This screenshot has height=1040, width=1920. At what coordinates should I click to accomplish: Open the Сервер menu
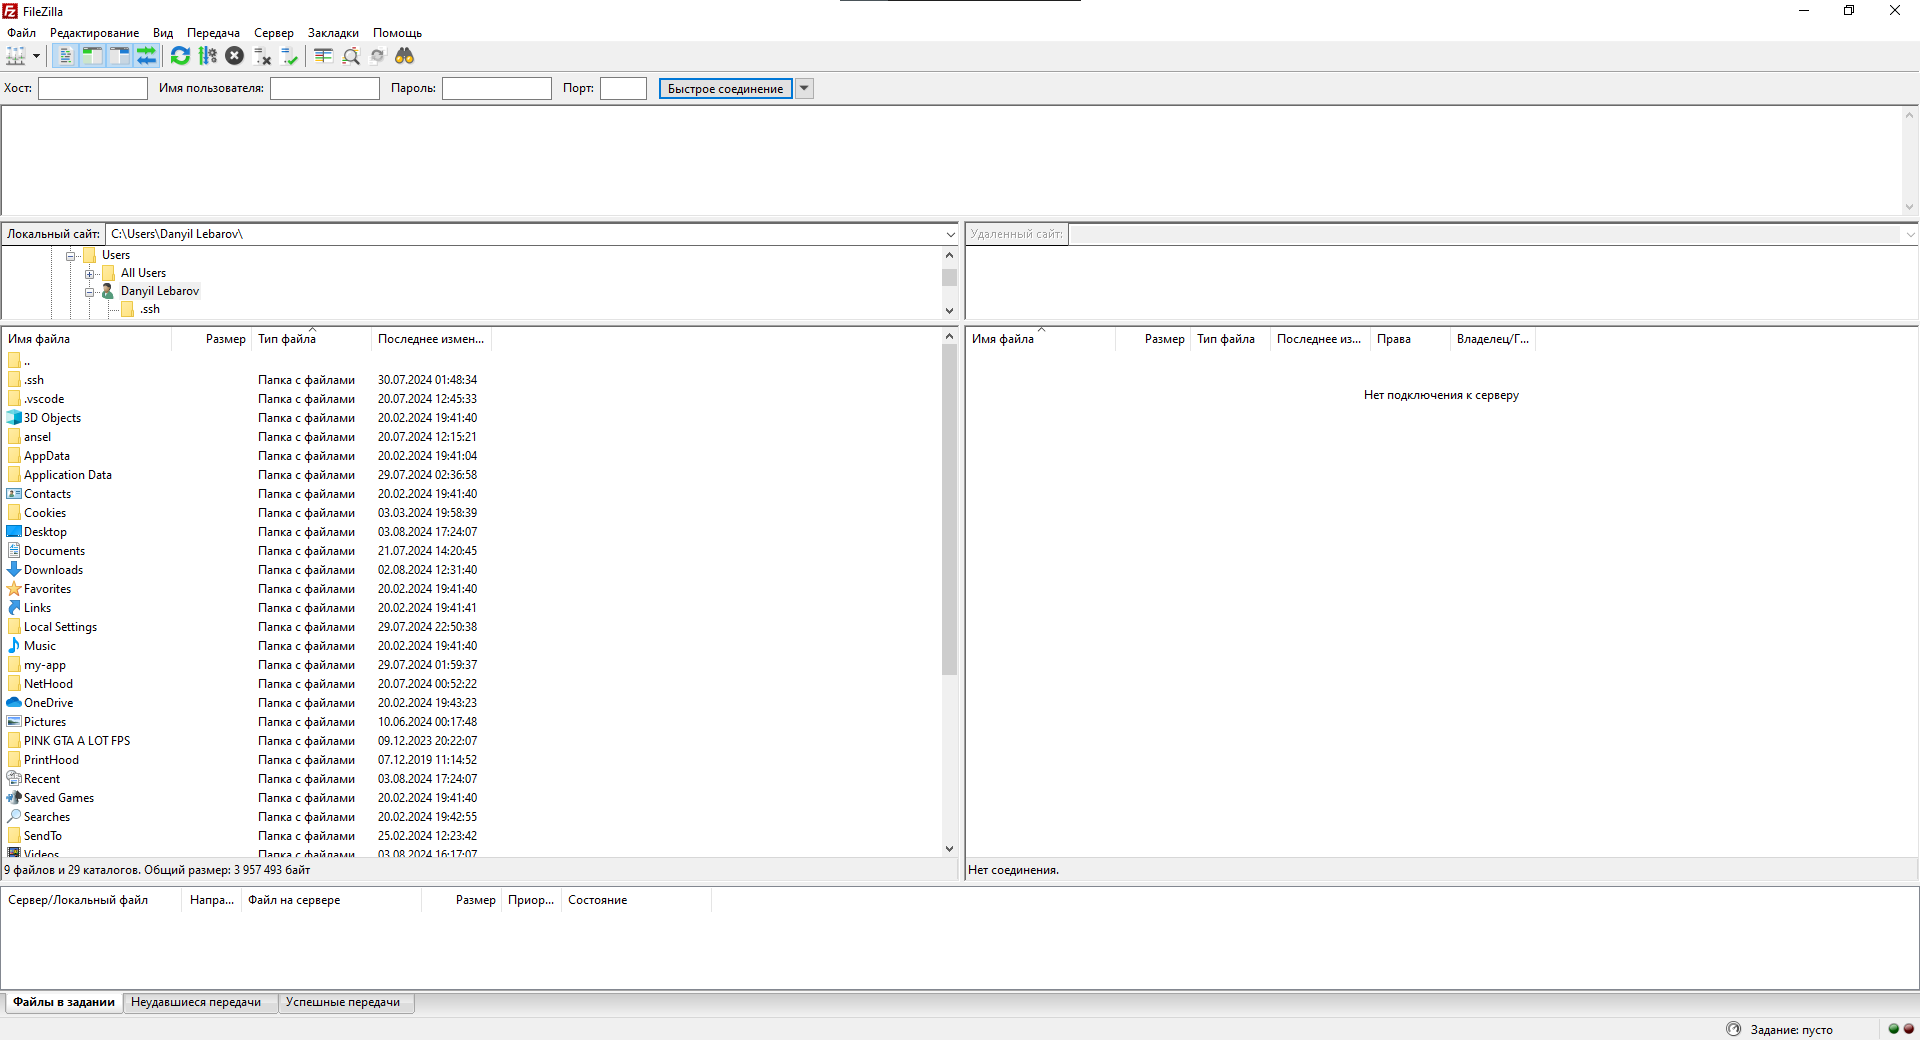point(273,33)
